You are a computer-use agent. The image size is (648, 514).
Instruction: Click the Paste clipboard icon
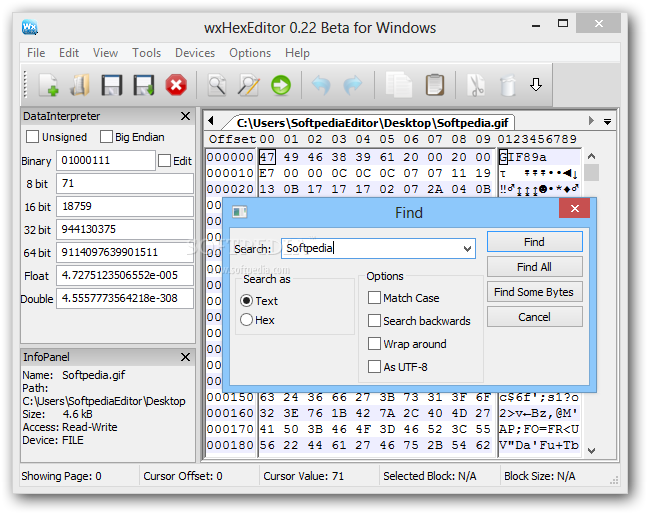[x=435, y=85]
